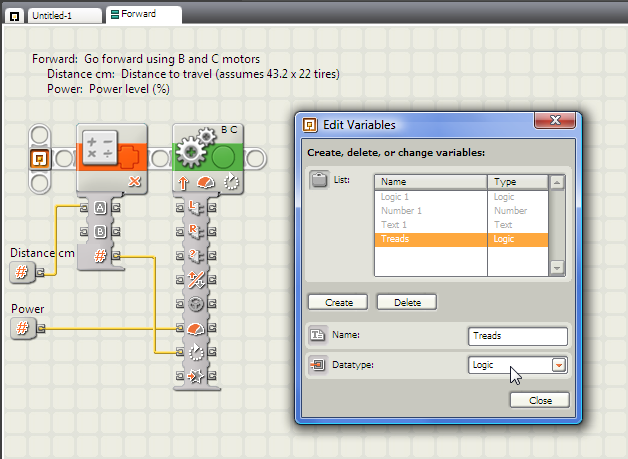Click the Power gauge plug on Move block
This screenshot has height=459, width=628.
(195, 328)
